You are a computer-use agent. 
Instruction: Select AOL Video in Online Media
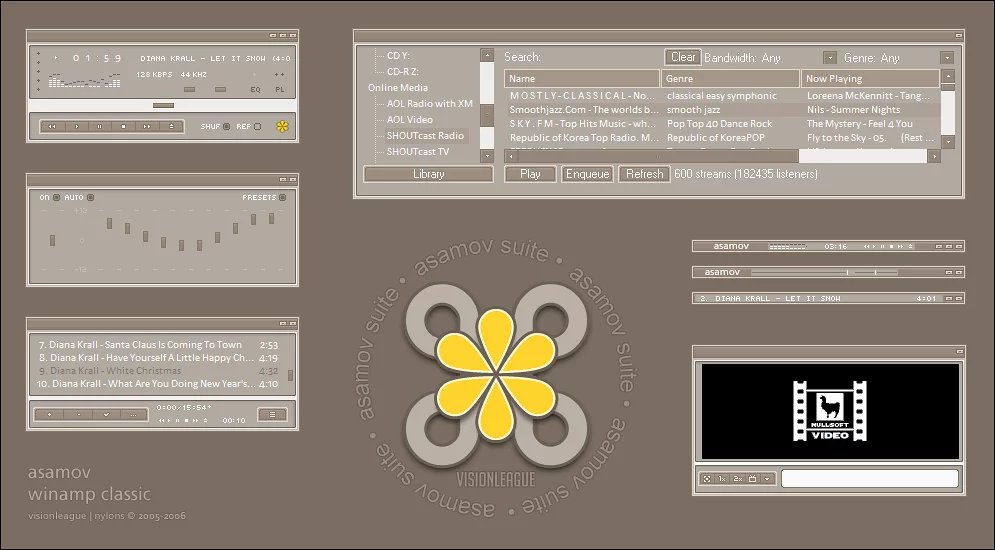[x=409, y=120]
